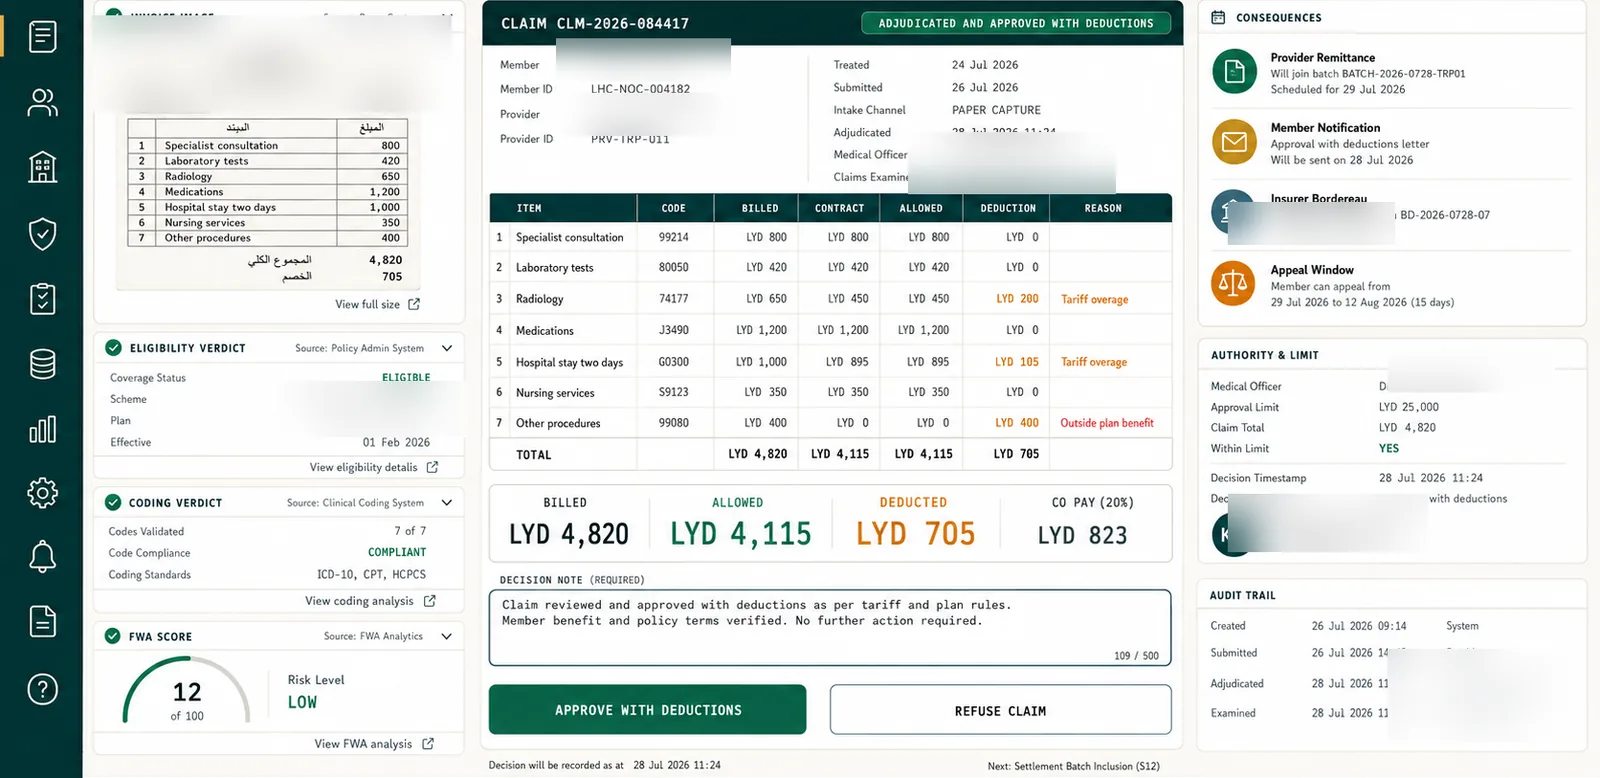Click the Provider Remittance green document icon
This screenshot has width=1600, height=778.
(1234, 72)
